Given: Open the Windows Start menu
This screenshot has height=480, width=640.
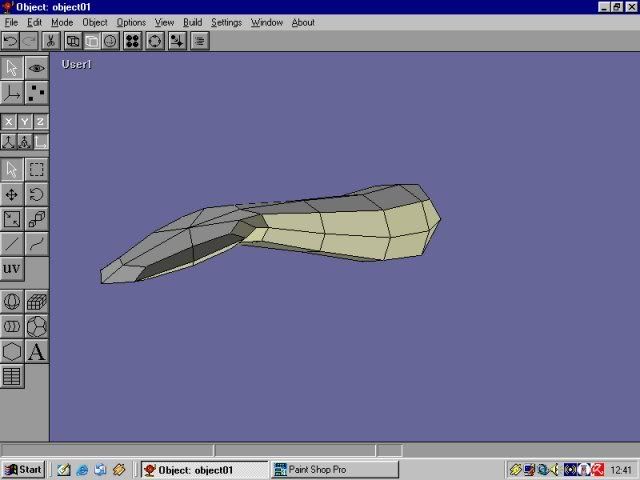Looking at the screenshot, I should pos(23,469).
